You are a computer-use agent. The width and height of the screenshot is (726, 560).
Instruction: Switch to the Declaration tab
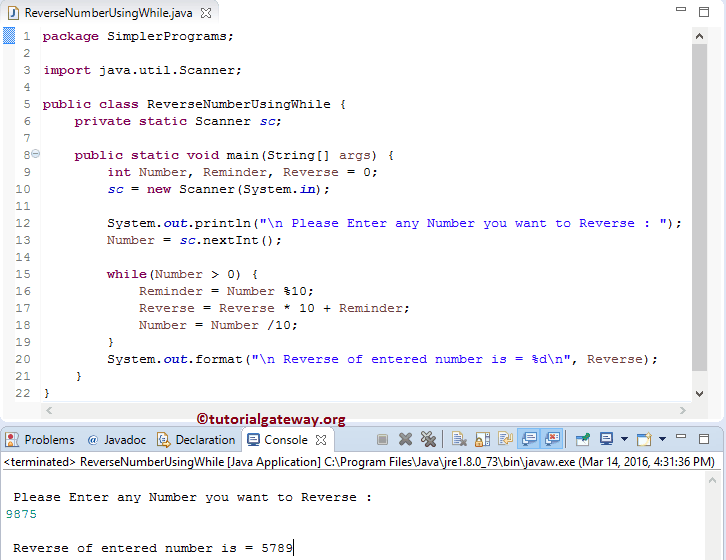pyautogui.click(x=196, y=440)
